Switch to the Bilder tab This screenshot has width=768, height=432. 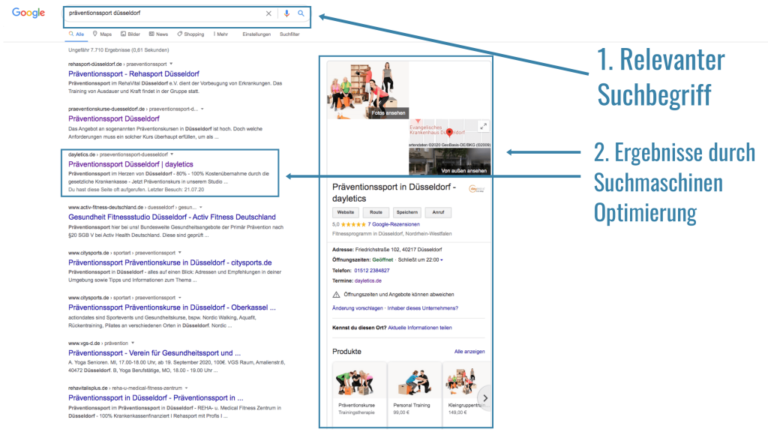click(x=130, y=34)
